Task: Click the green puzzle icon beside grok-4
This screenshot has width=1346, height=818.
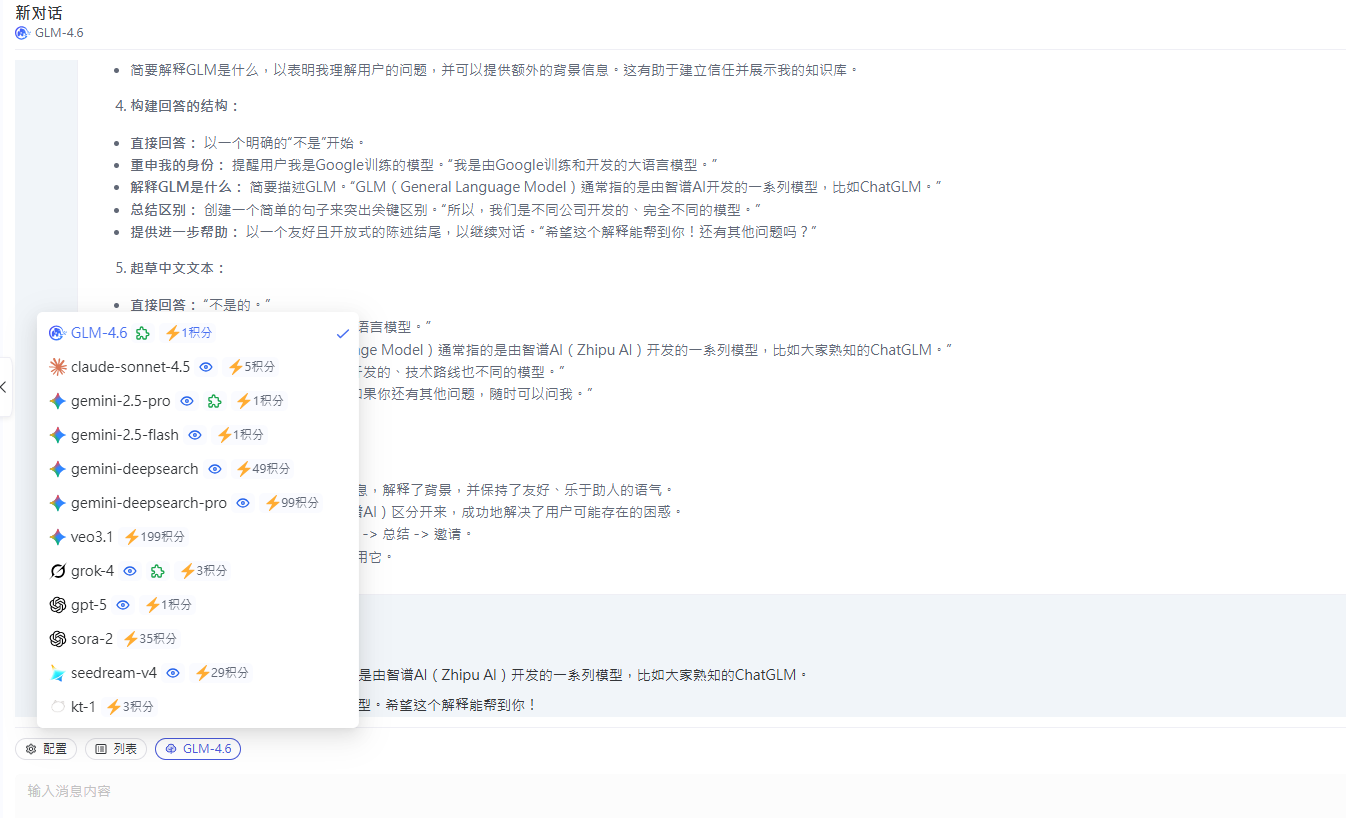Action: tap(157, 571)
